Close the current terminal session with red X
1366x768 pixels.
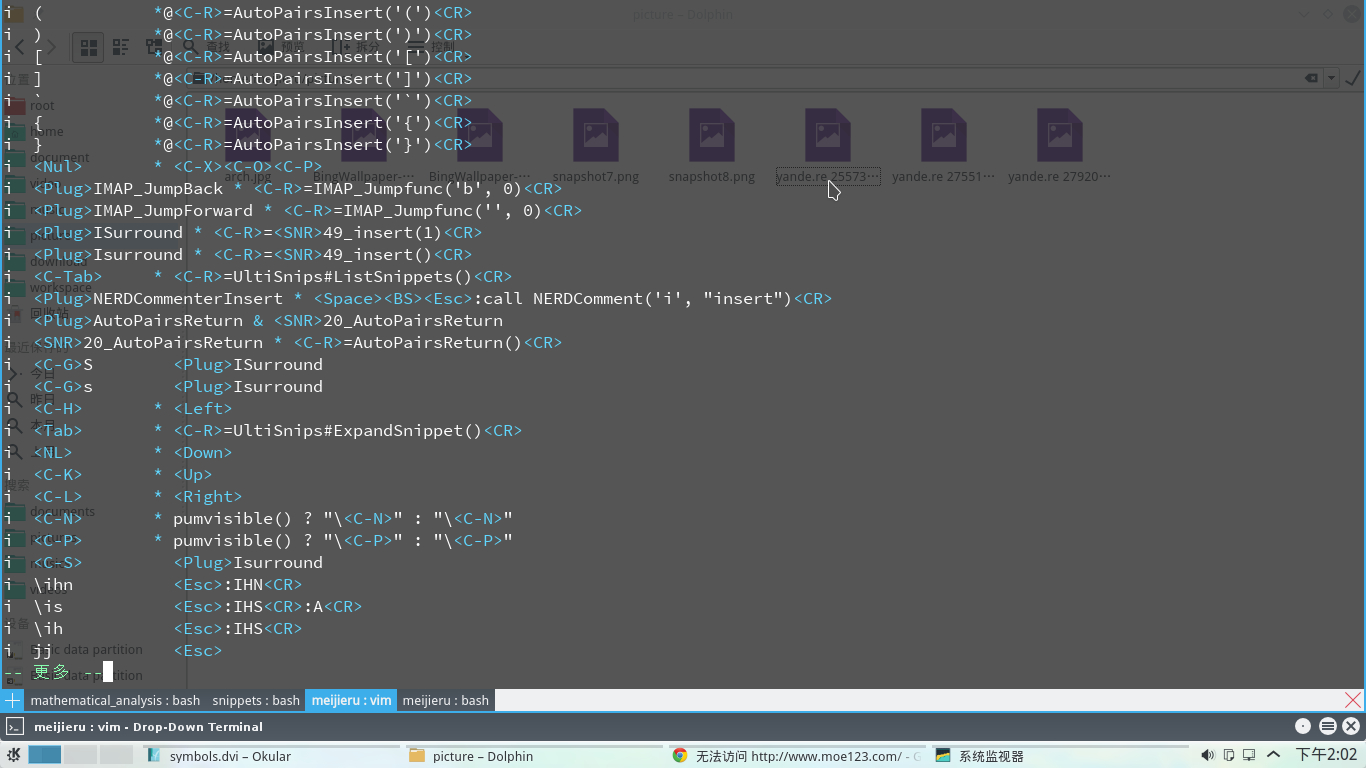pyautogui.click(x=1352, y=700)
